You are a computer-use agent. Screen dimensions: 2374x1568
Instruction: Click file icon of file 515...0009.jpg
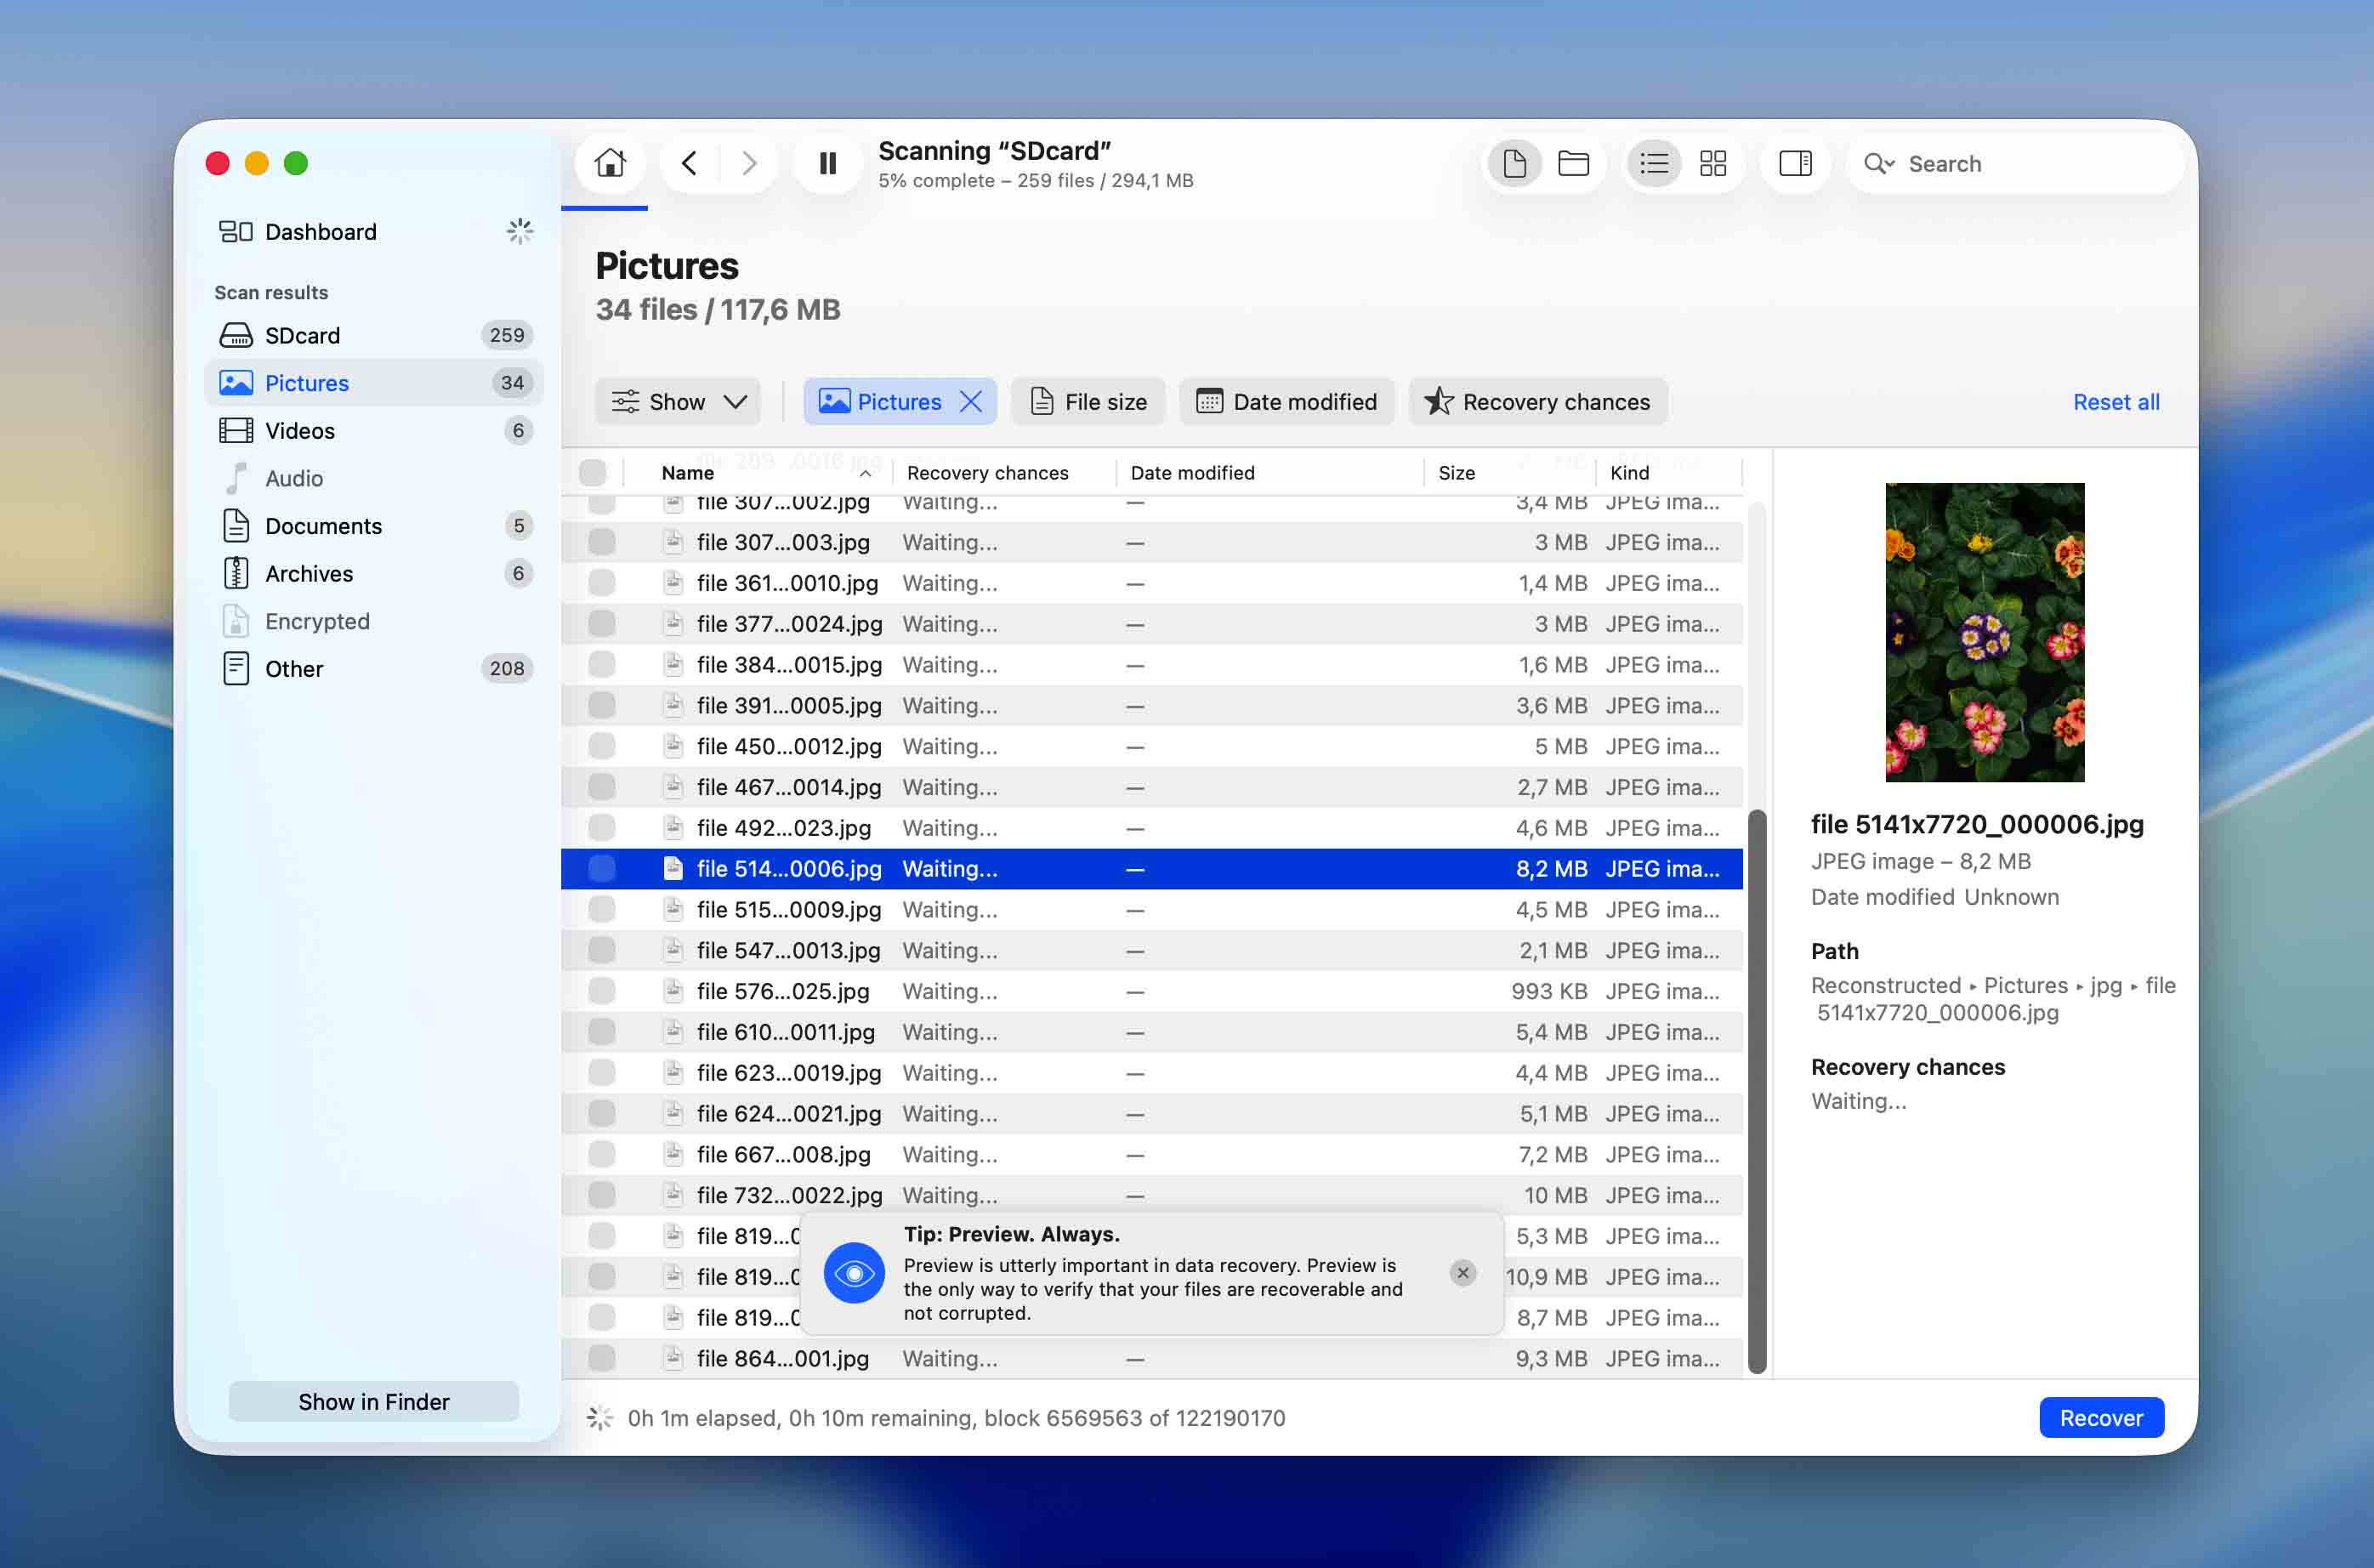coord(673,909)
